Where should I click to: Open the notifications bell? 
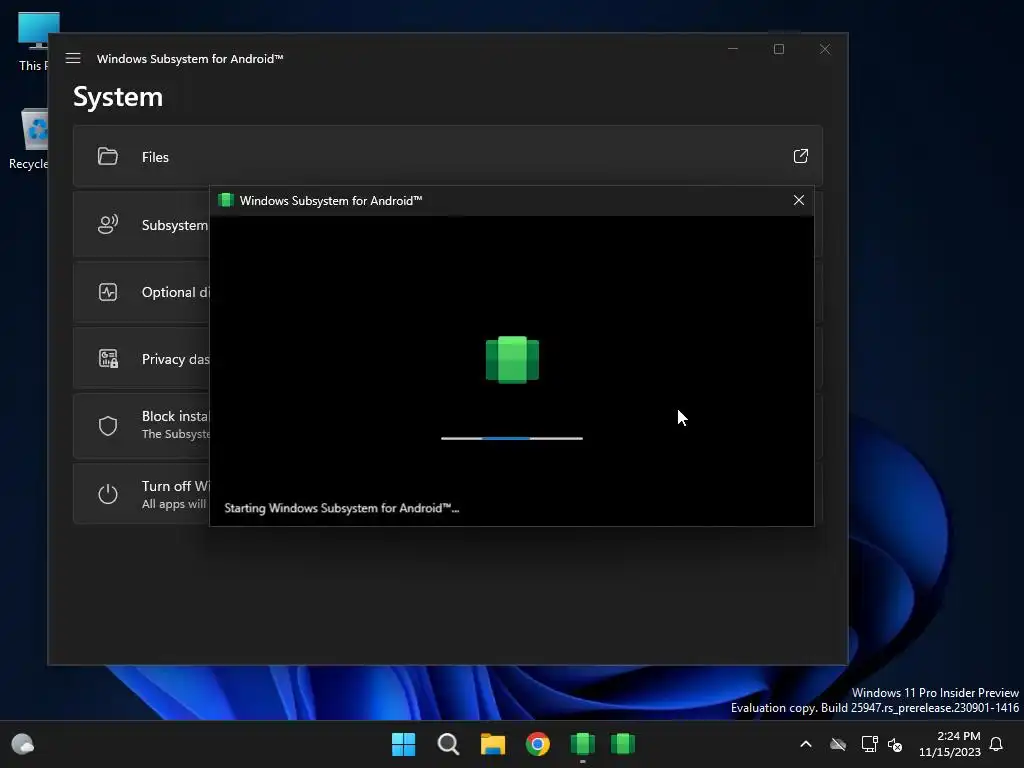point(996,744)
